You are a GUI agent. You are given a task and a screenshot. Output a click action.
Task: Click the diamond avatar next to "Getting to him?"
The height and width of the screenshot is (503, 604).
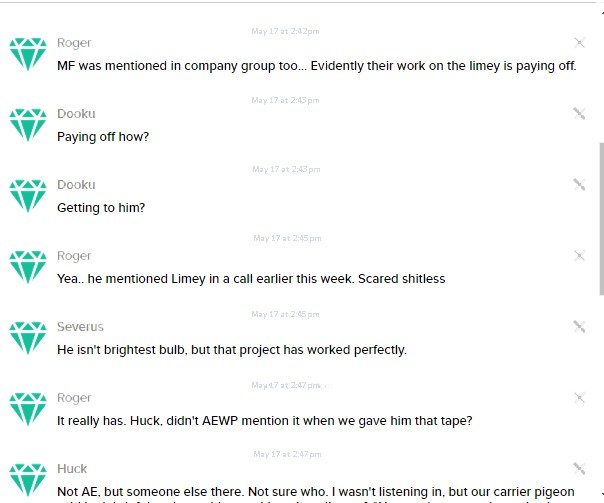click(x=27, y=196)
